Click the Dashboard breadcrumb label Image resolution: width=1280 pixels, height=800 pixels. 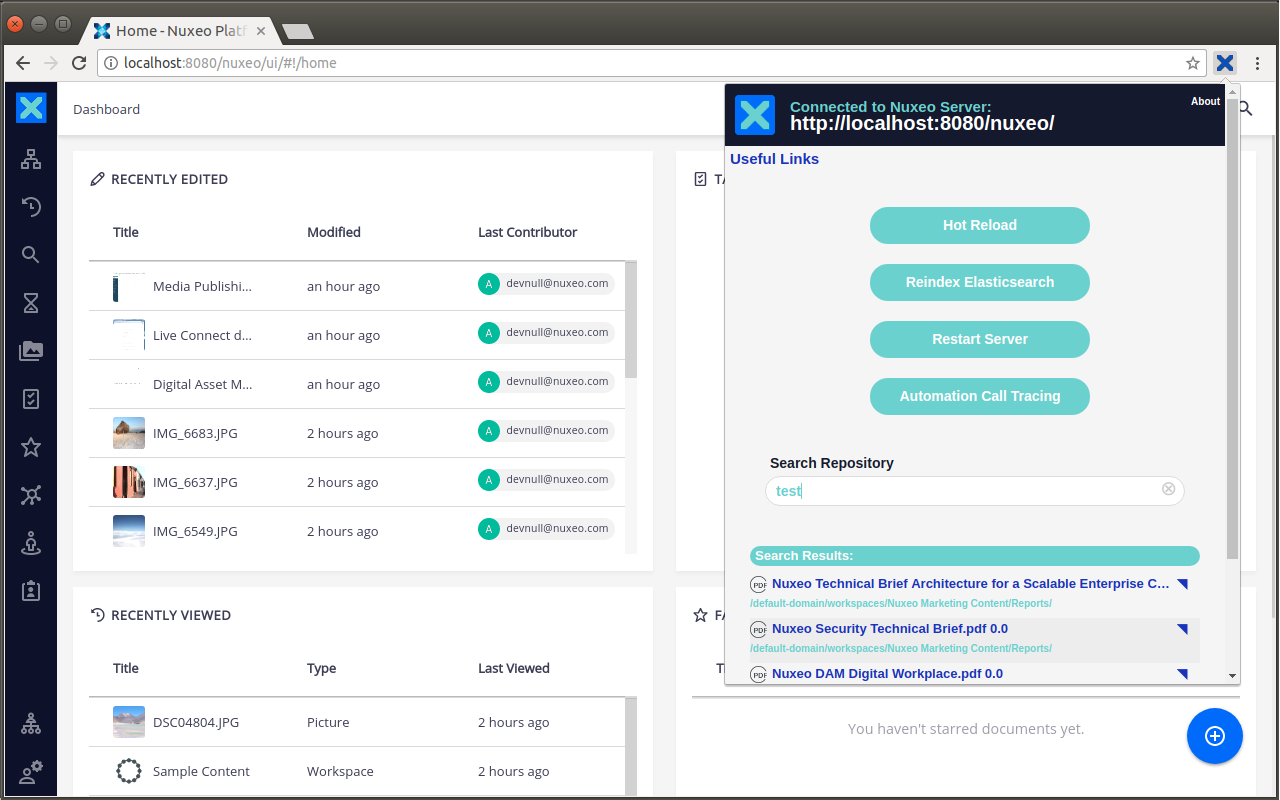[106, 109]
